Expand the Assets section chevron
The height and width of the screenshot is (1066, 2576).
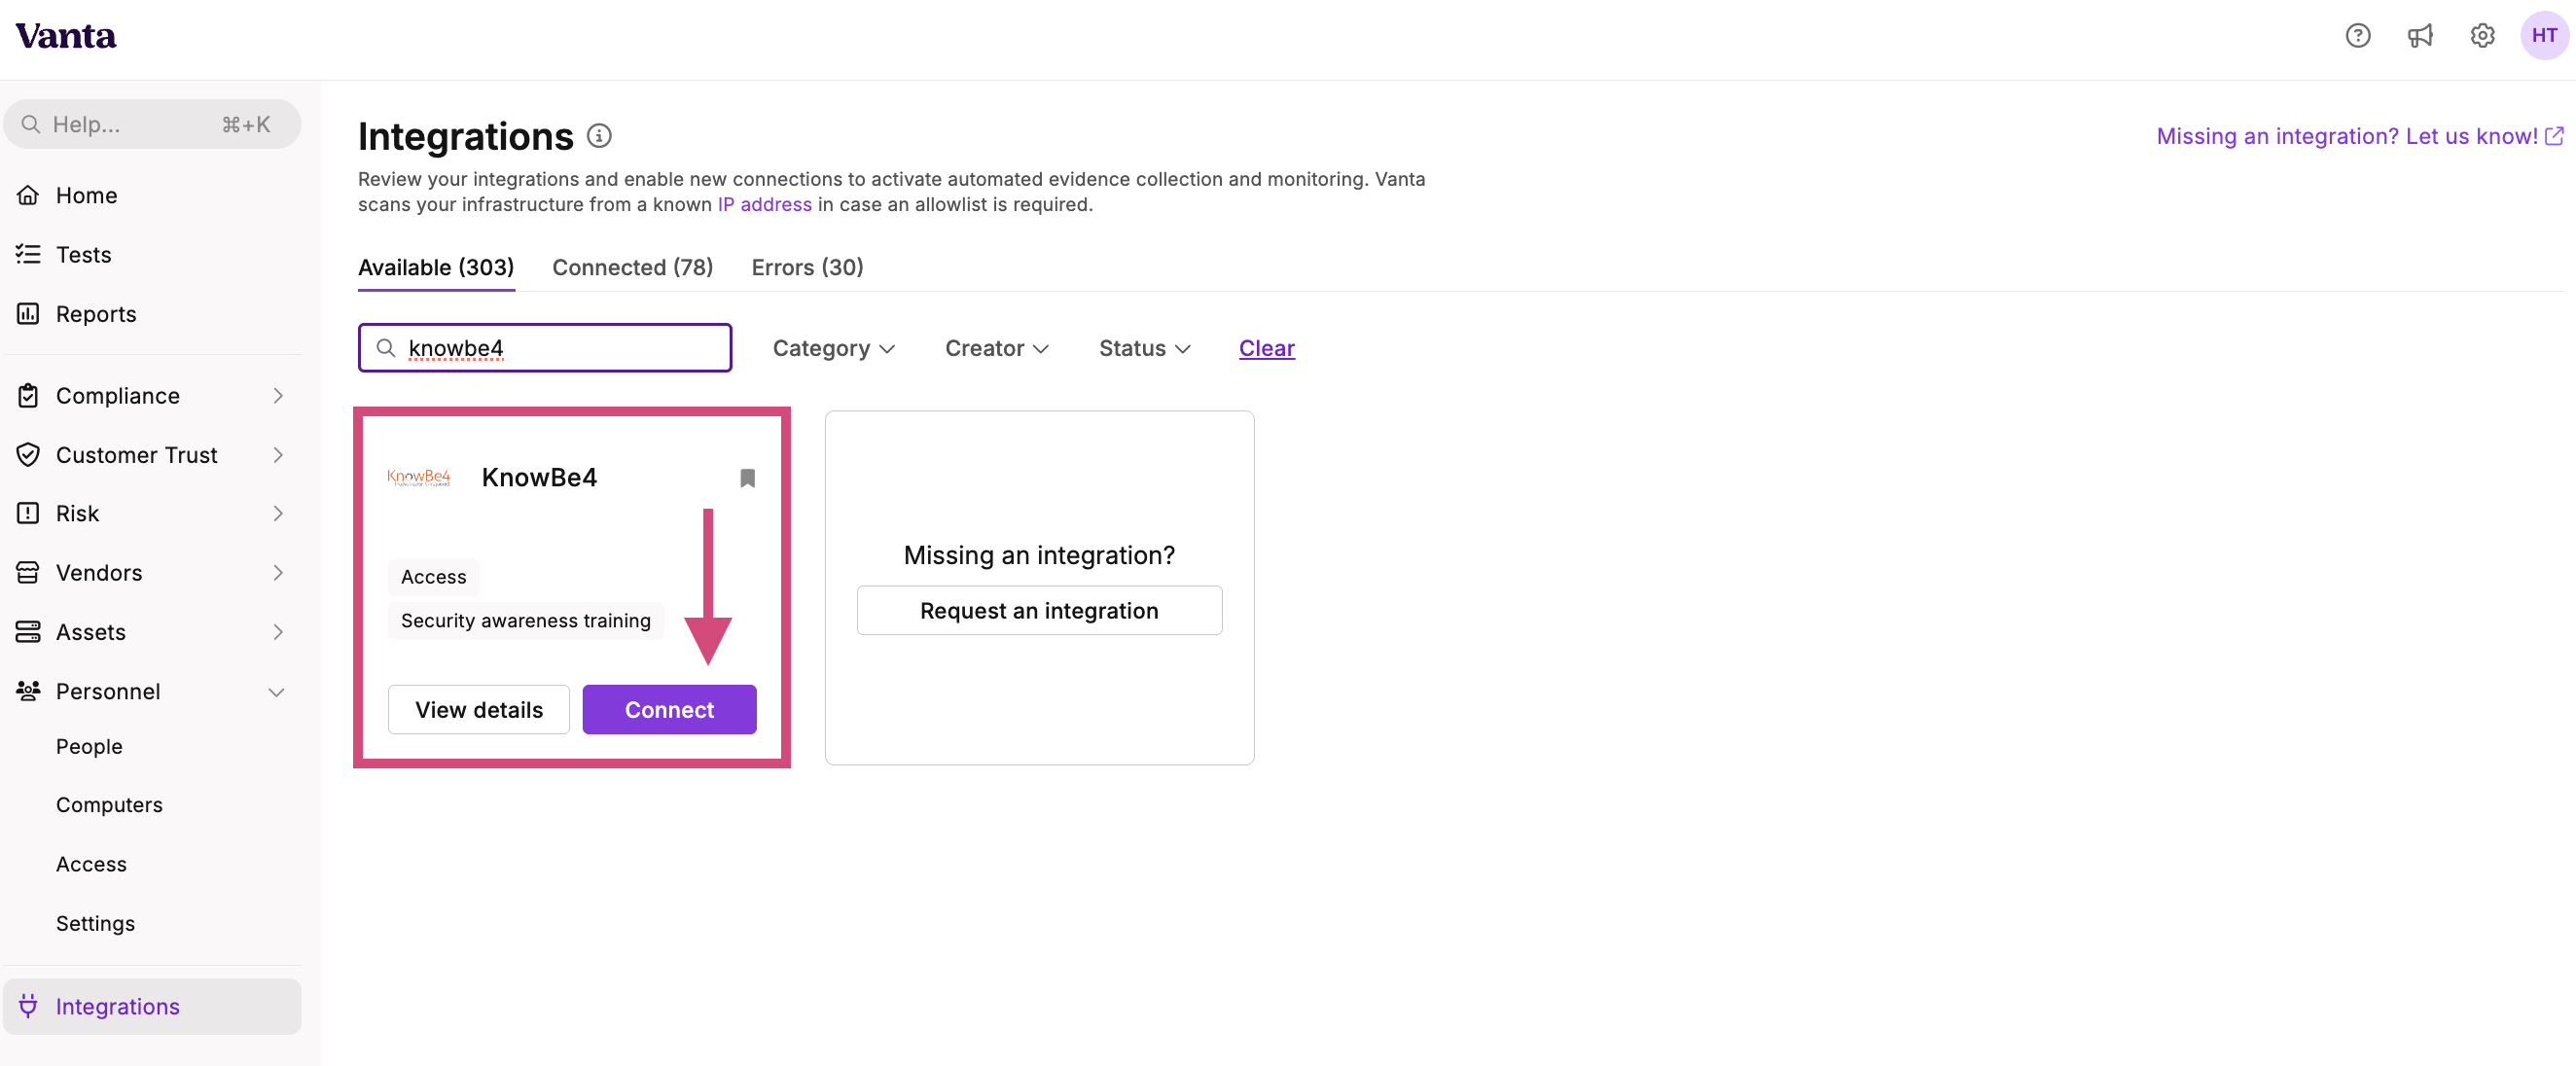coord(278,632)
